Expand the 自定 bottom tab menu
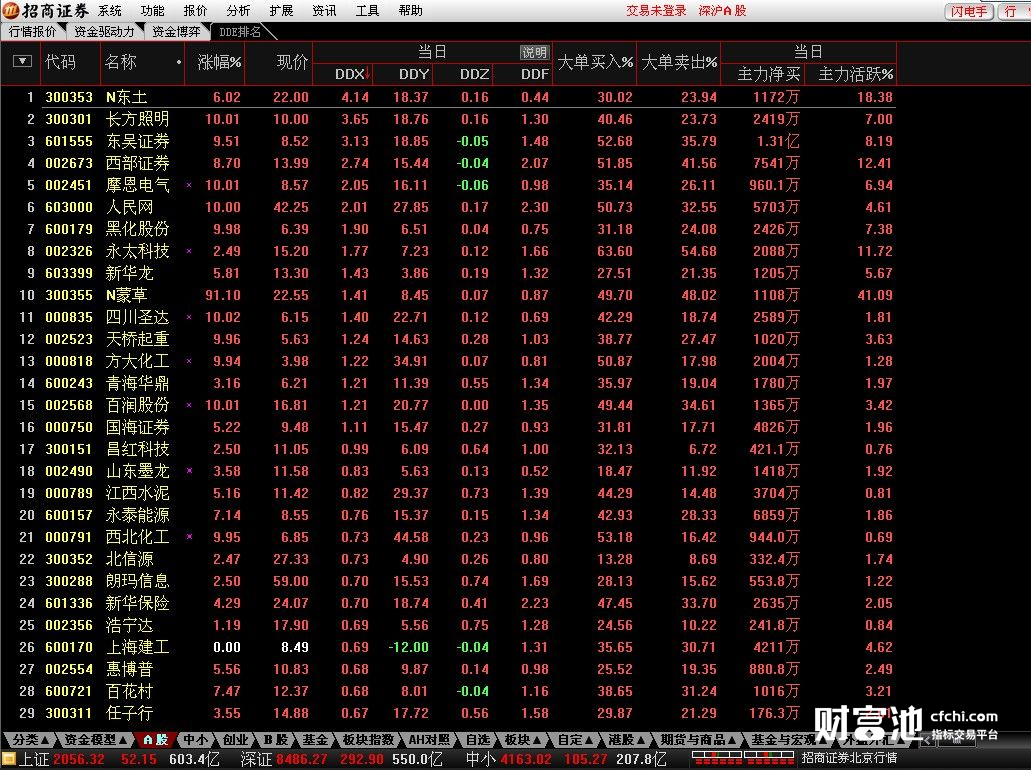The height and width of the screenshot is (770, 1031). point(576,740)
